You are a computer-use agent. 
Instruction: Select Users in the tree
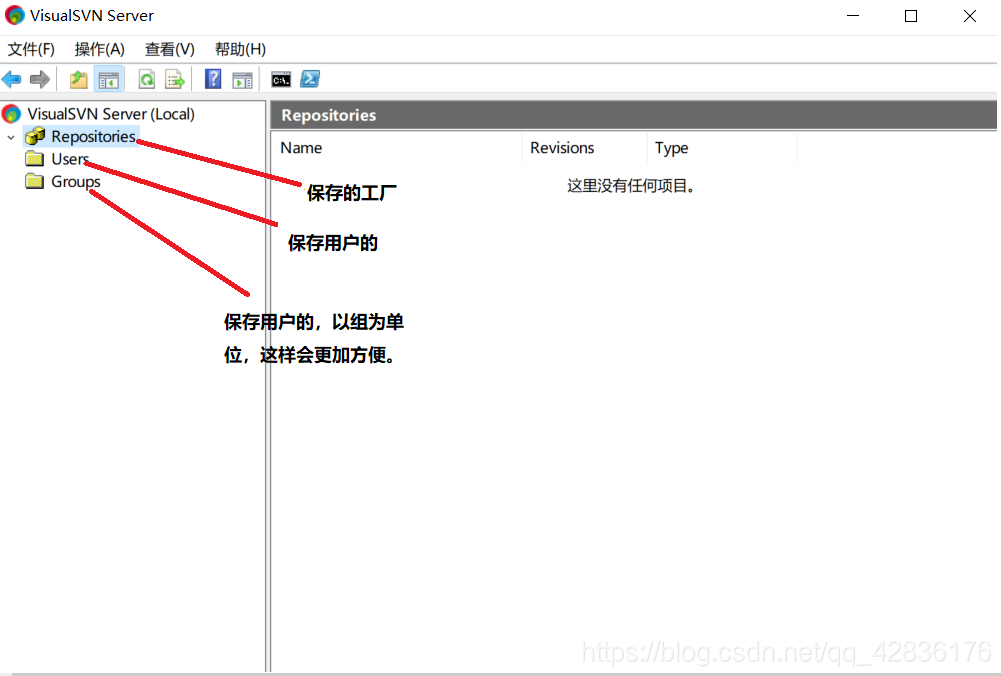click(x=70, y=159)
